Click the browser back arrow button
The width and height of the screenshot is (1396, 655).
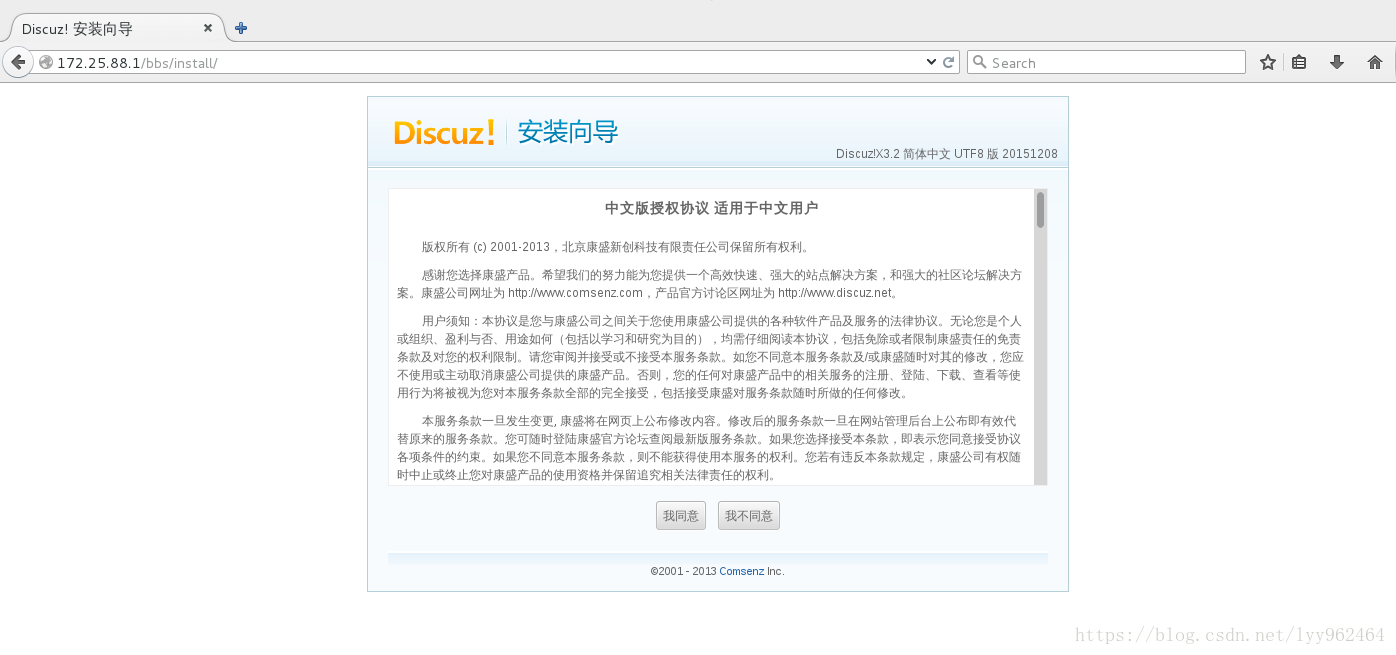(x=18, y=62)
